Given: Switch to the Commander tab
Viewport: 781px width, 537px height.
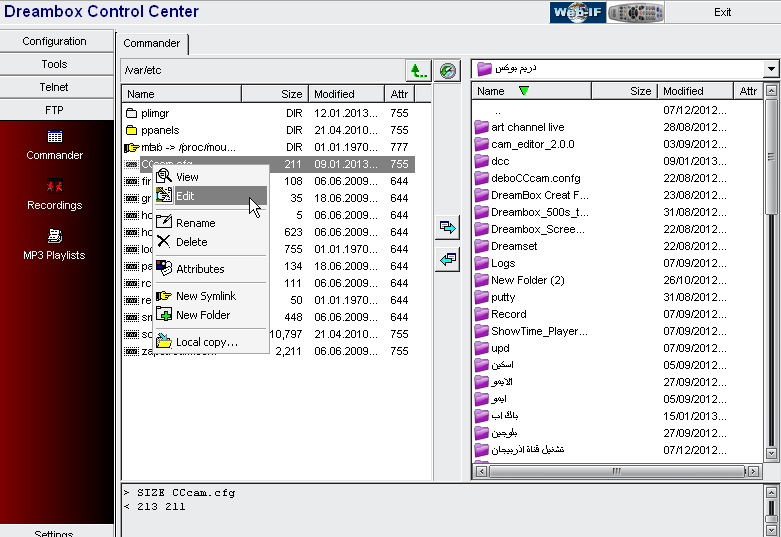Looking at the screenshot, I should (x=151, y=43).
